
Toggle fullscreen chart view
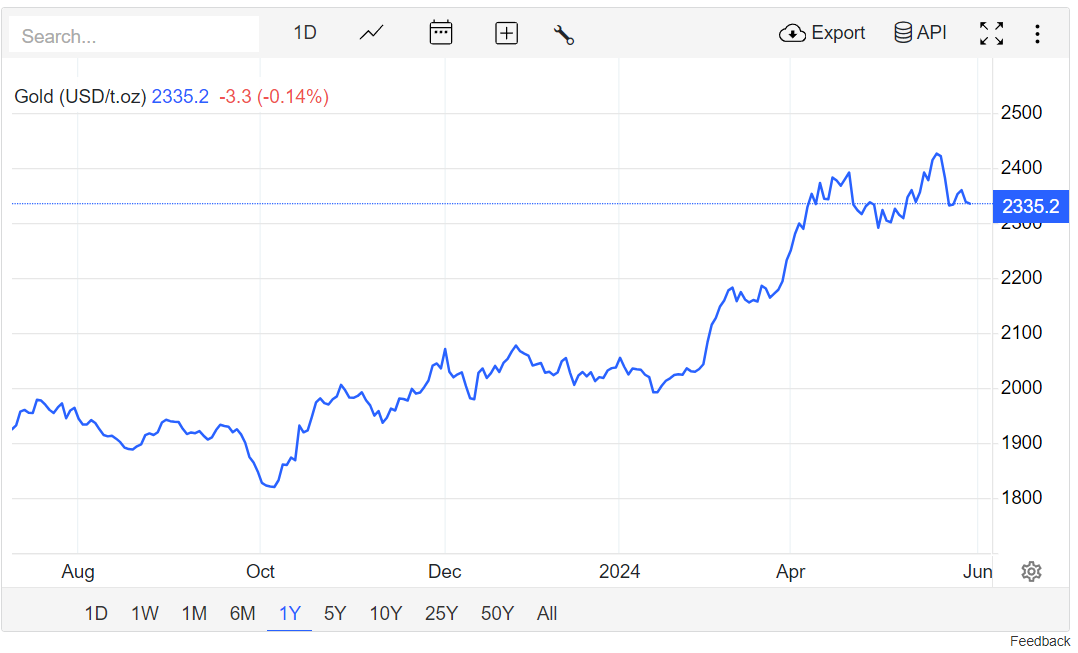991,33
